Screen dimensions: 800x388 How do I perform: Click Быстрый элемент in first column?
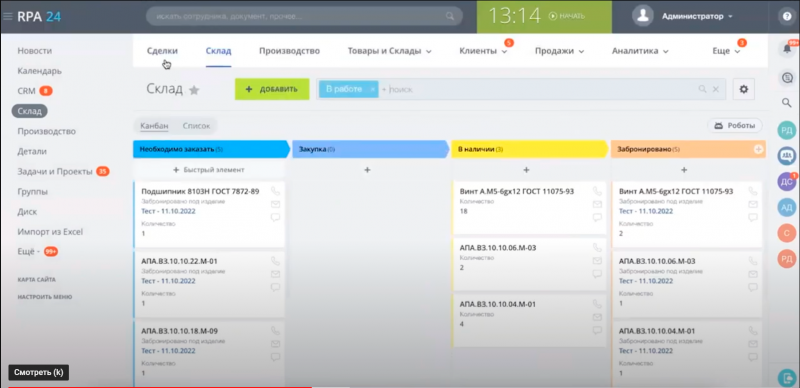209,169
